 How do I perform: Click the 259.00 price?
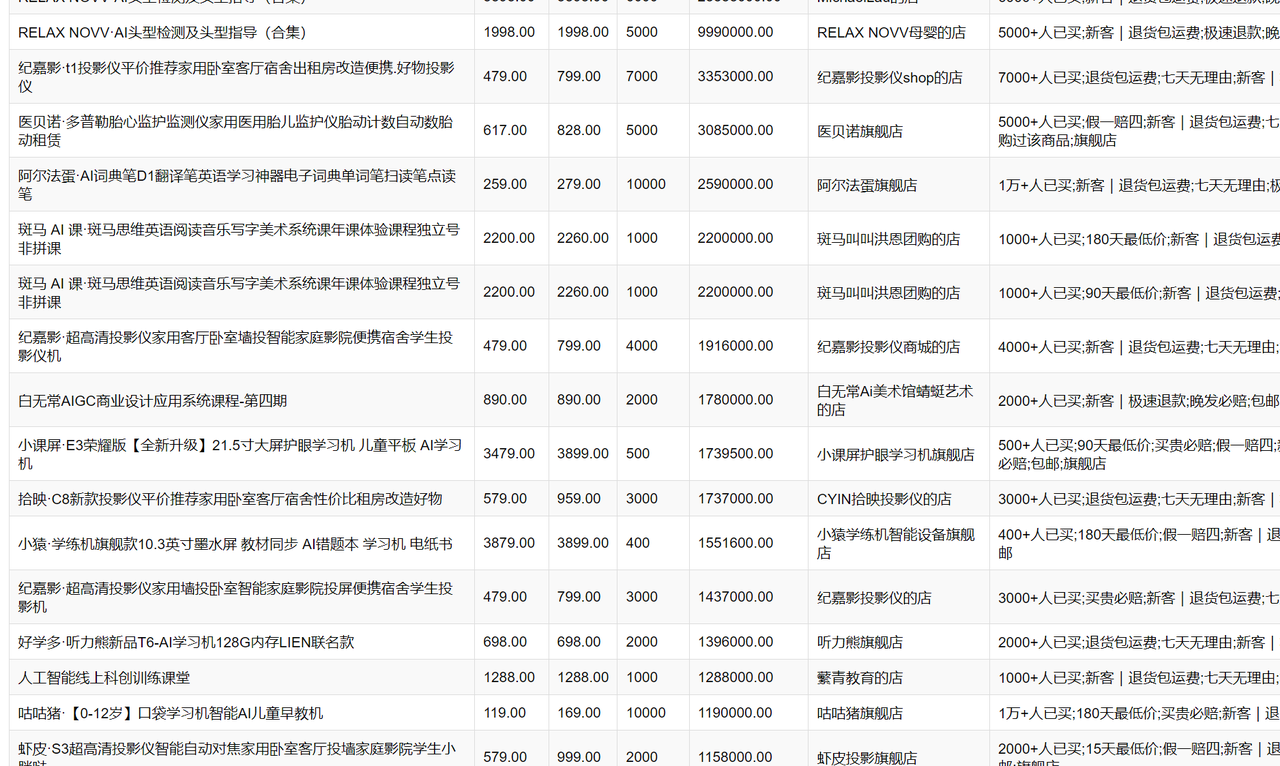tap(505, 184)
